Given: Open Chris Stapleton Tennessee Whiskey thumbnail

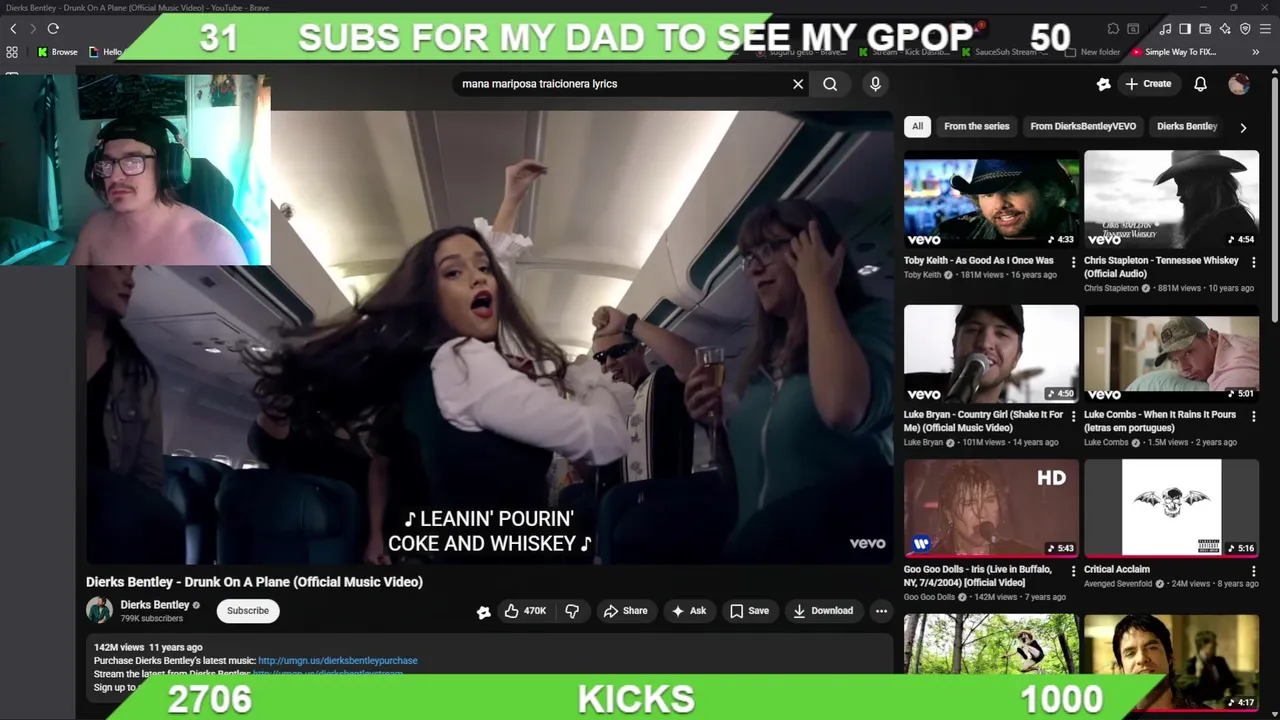Looking at the screenshot, I should 1171,199.
